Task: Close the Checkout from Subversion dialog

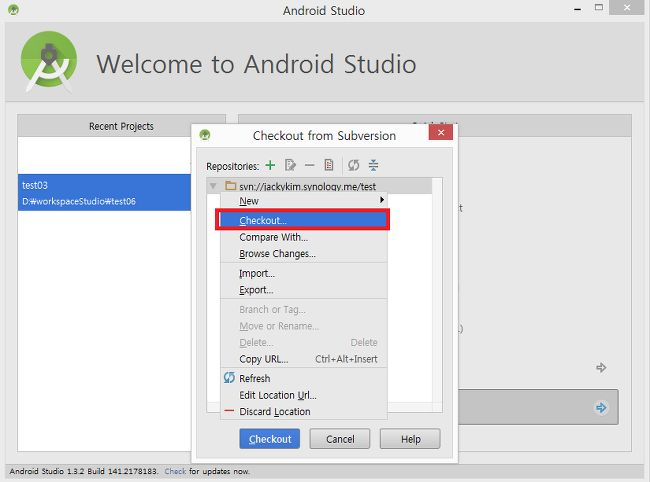Action: point(441,133)
